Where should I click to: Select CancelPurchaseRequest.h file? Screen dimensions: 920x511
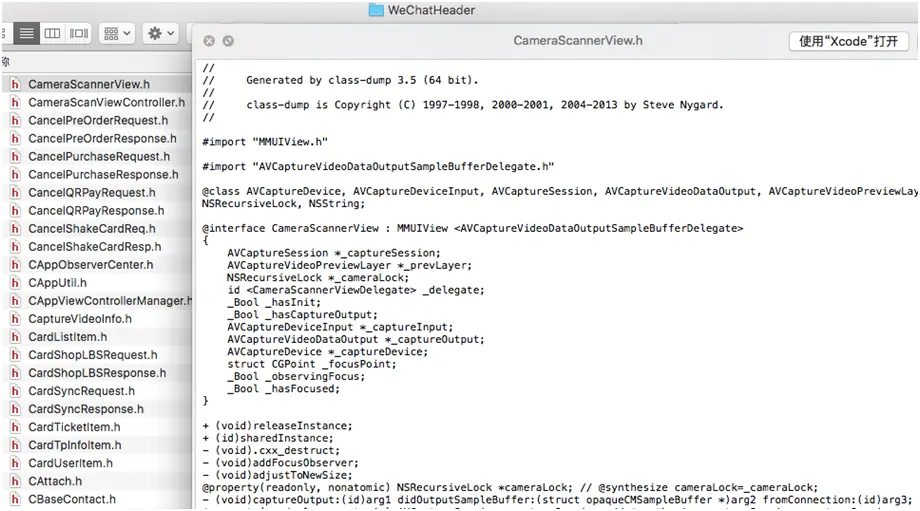(x=97, y=157)
